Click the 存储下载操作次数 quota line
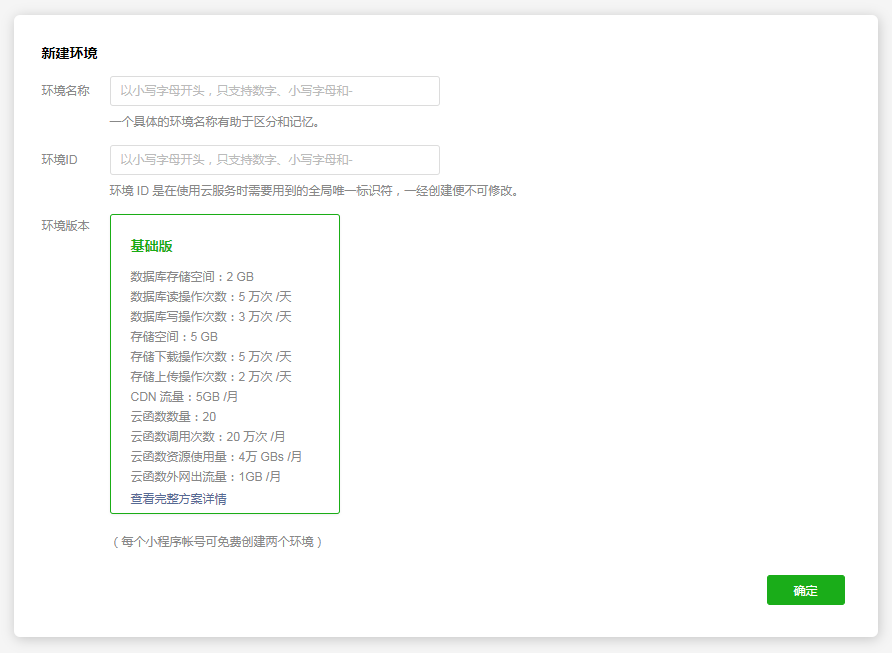The width and height of the screenshot is (892, 653). [x=210, y=357]
